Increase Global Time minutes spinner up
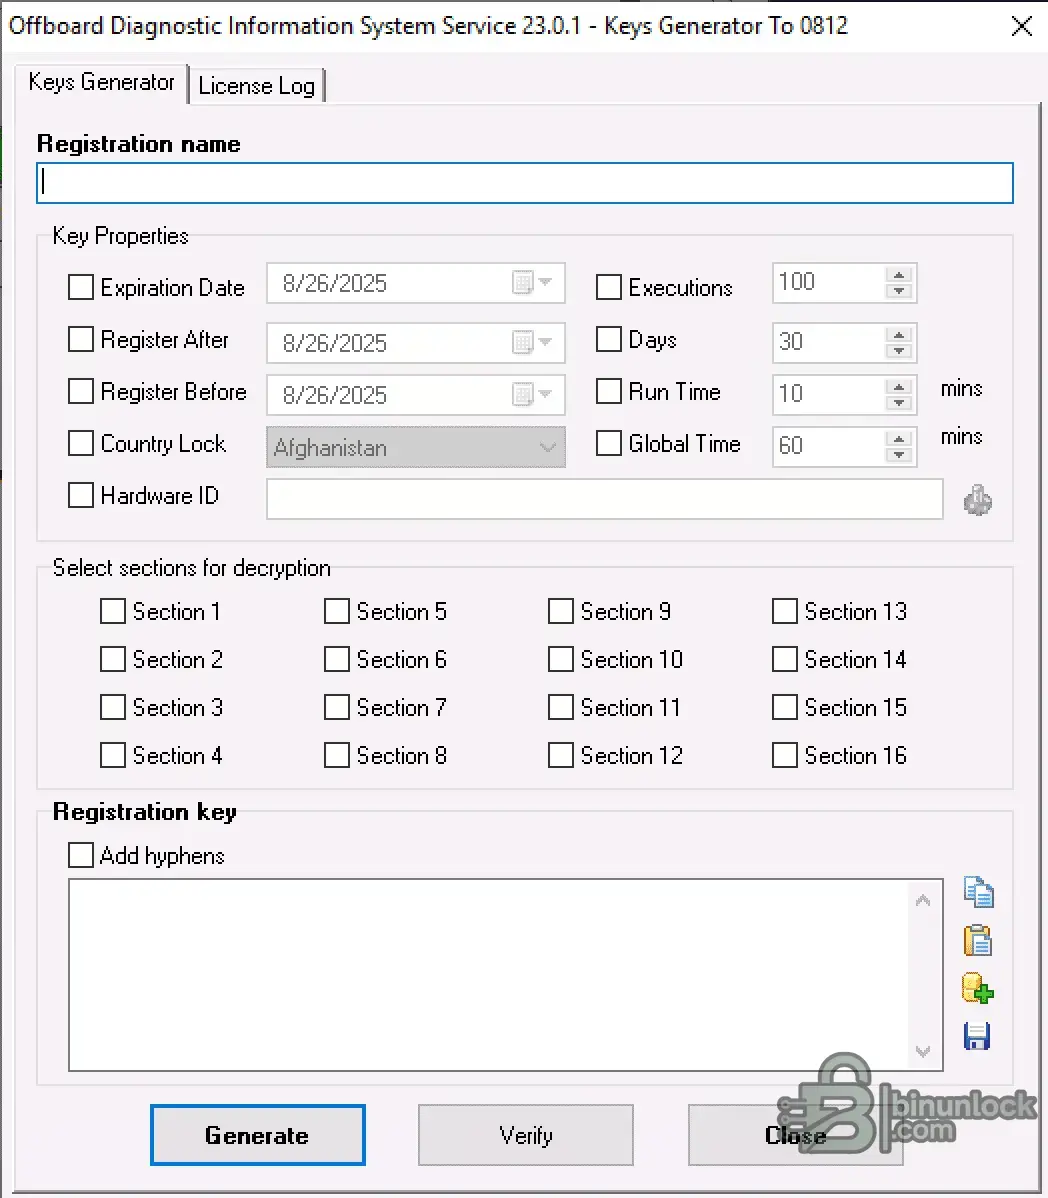This screenshot has width=1048, height=1198. [899, 439]
